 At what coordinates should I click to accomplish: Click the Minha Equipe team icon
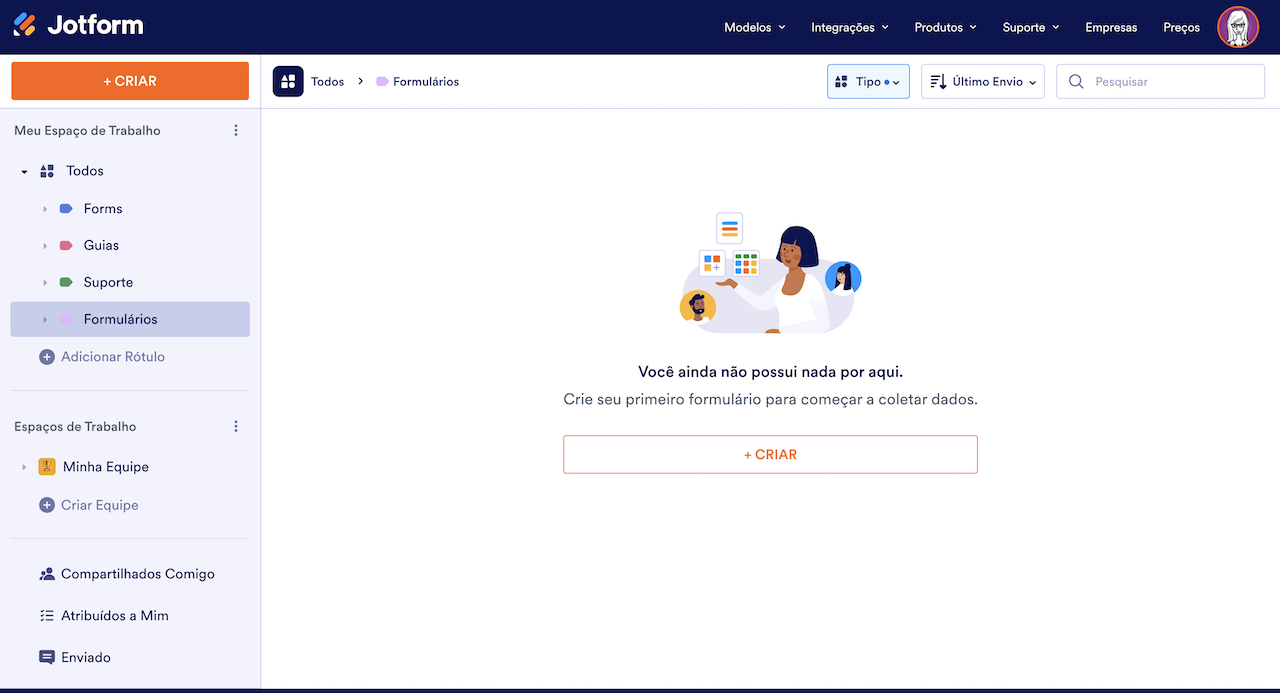click(x=47, y=467)
